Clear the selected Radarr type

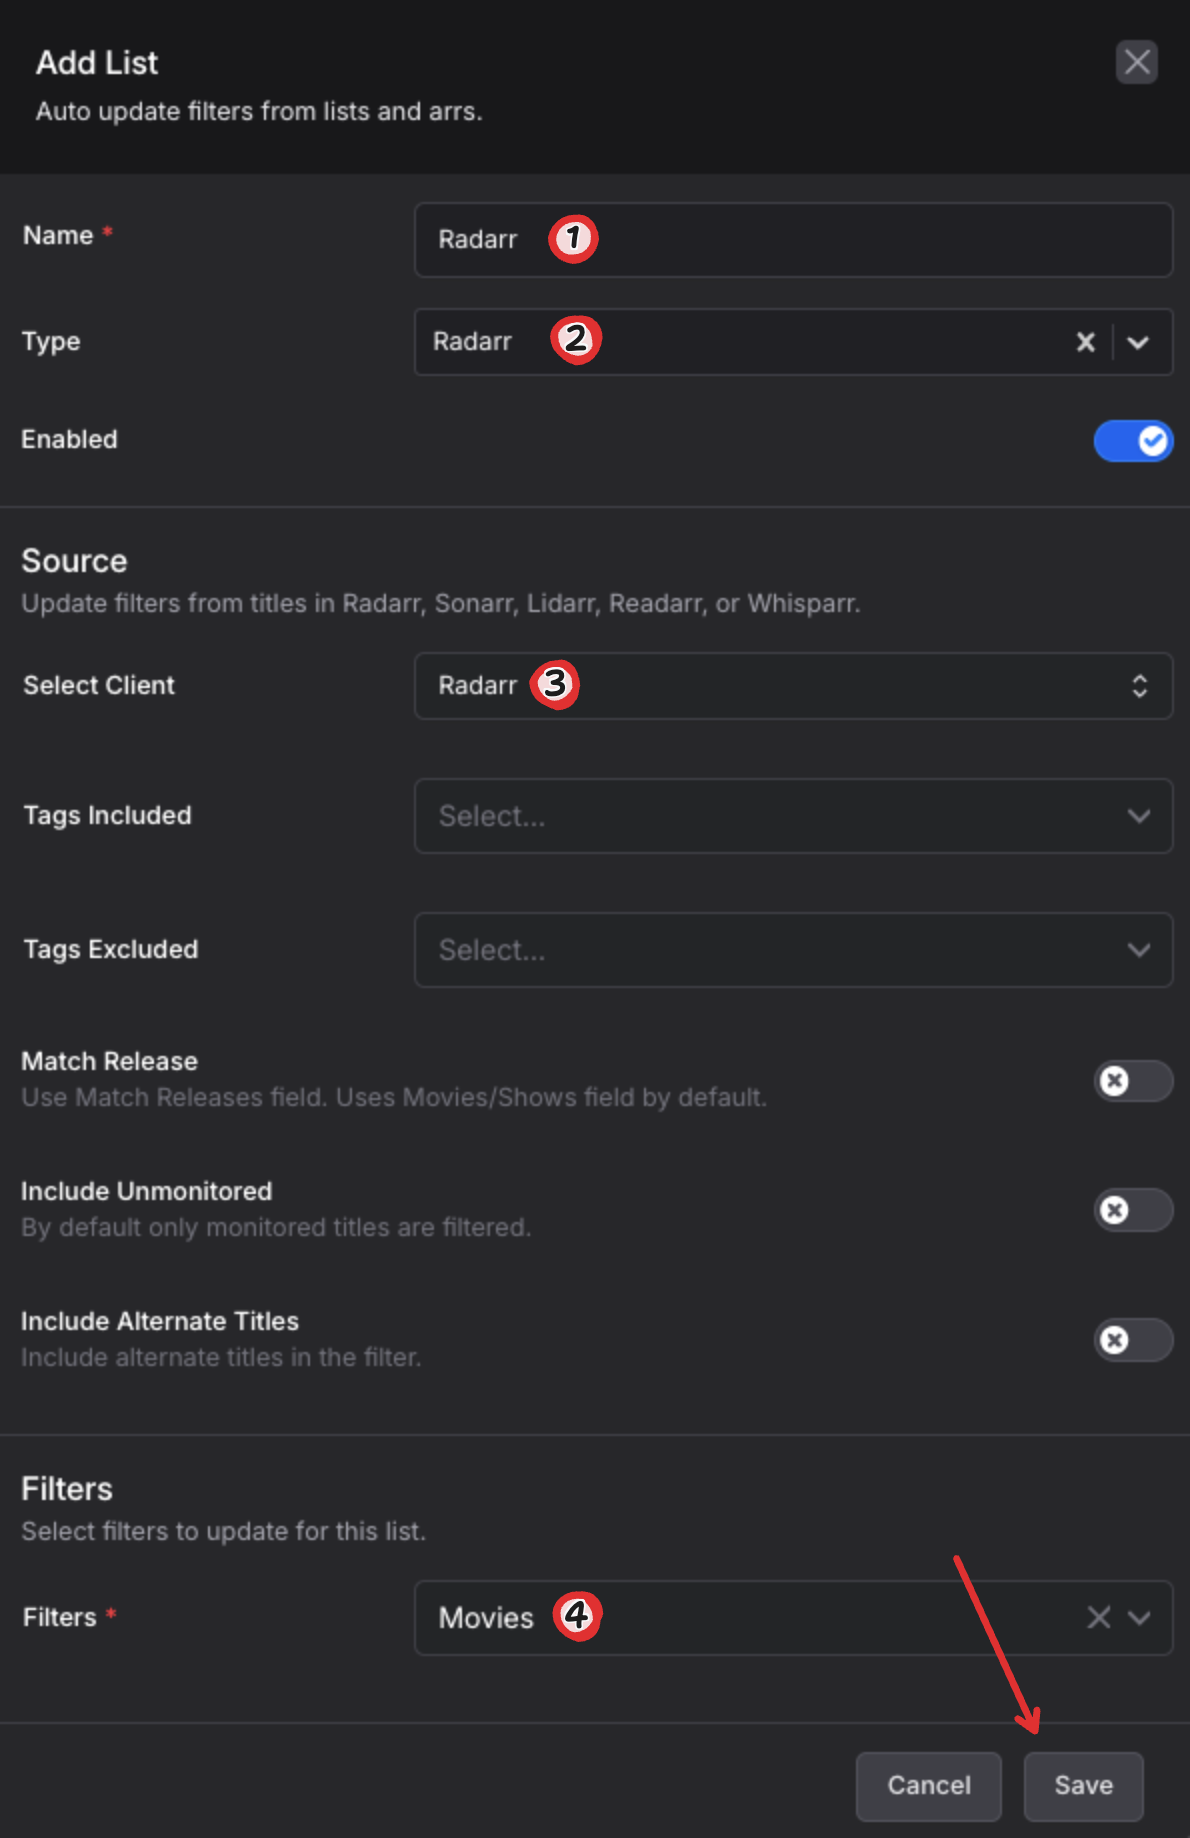[x=1085, y=342]
